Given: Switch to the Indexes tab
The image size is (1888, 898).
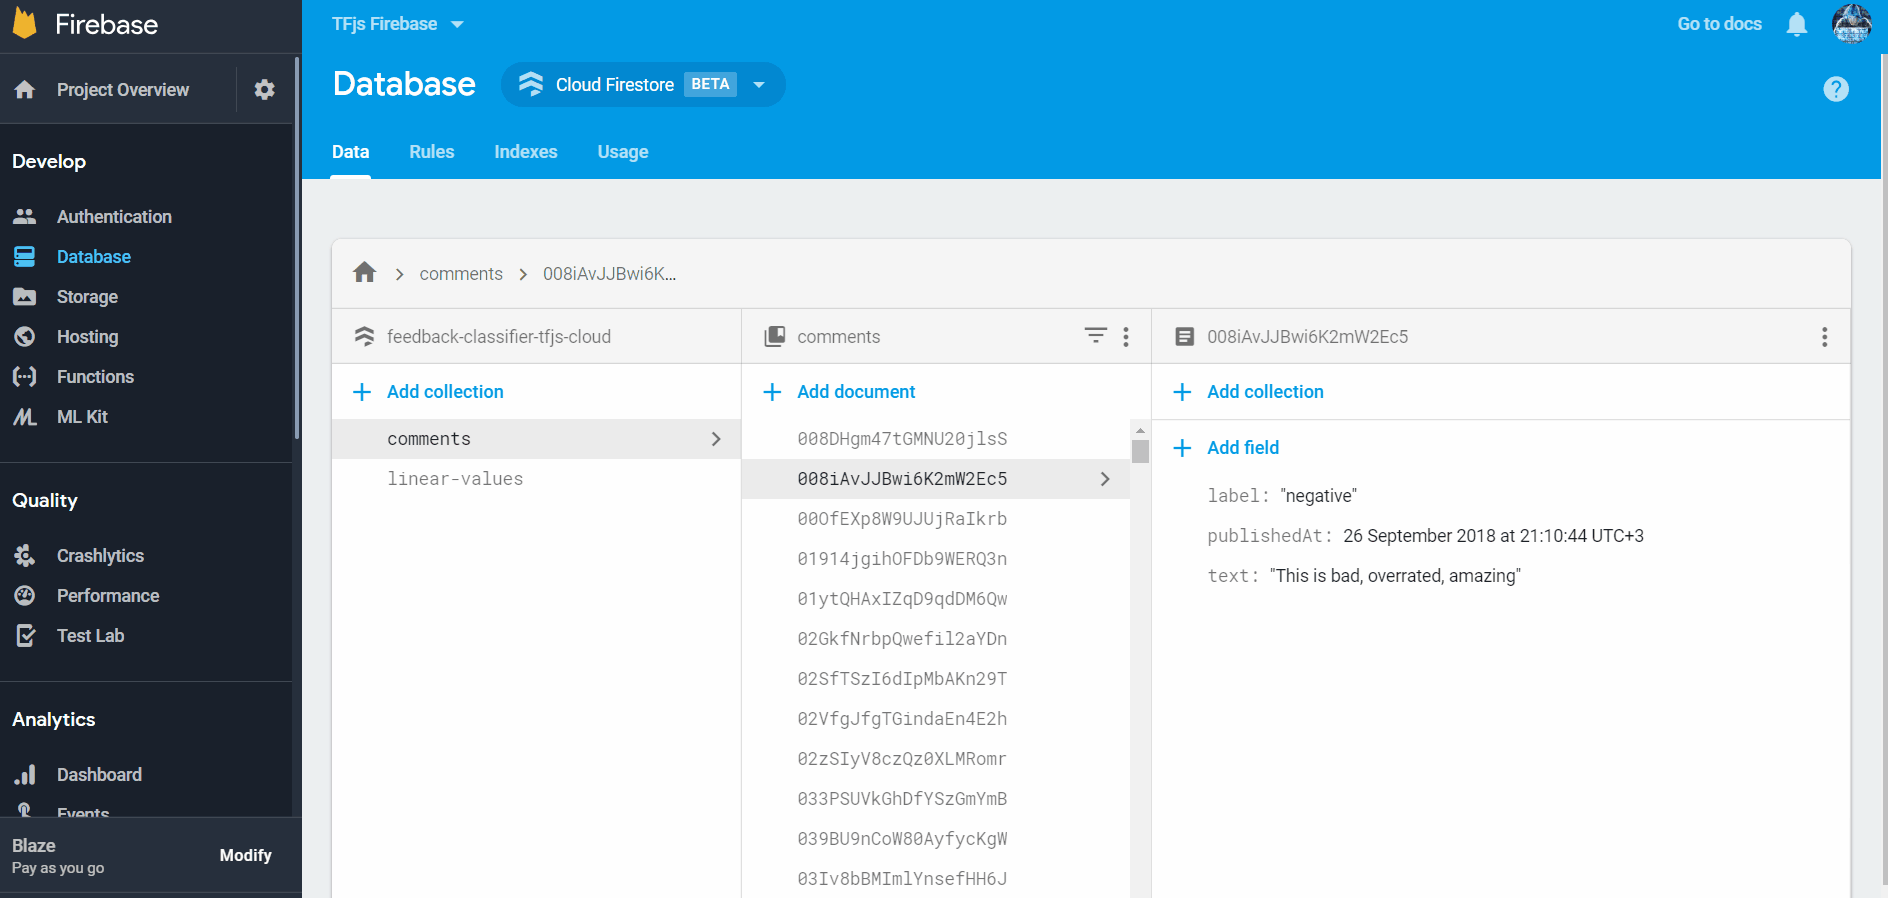Looking at the screenshot, I should tap(526, 152).
